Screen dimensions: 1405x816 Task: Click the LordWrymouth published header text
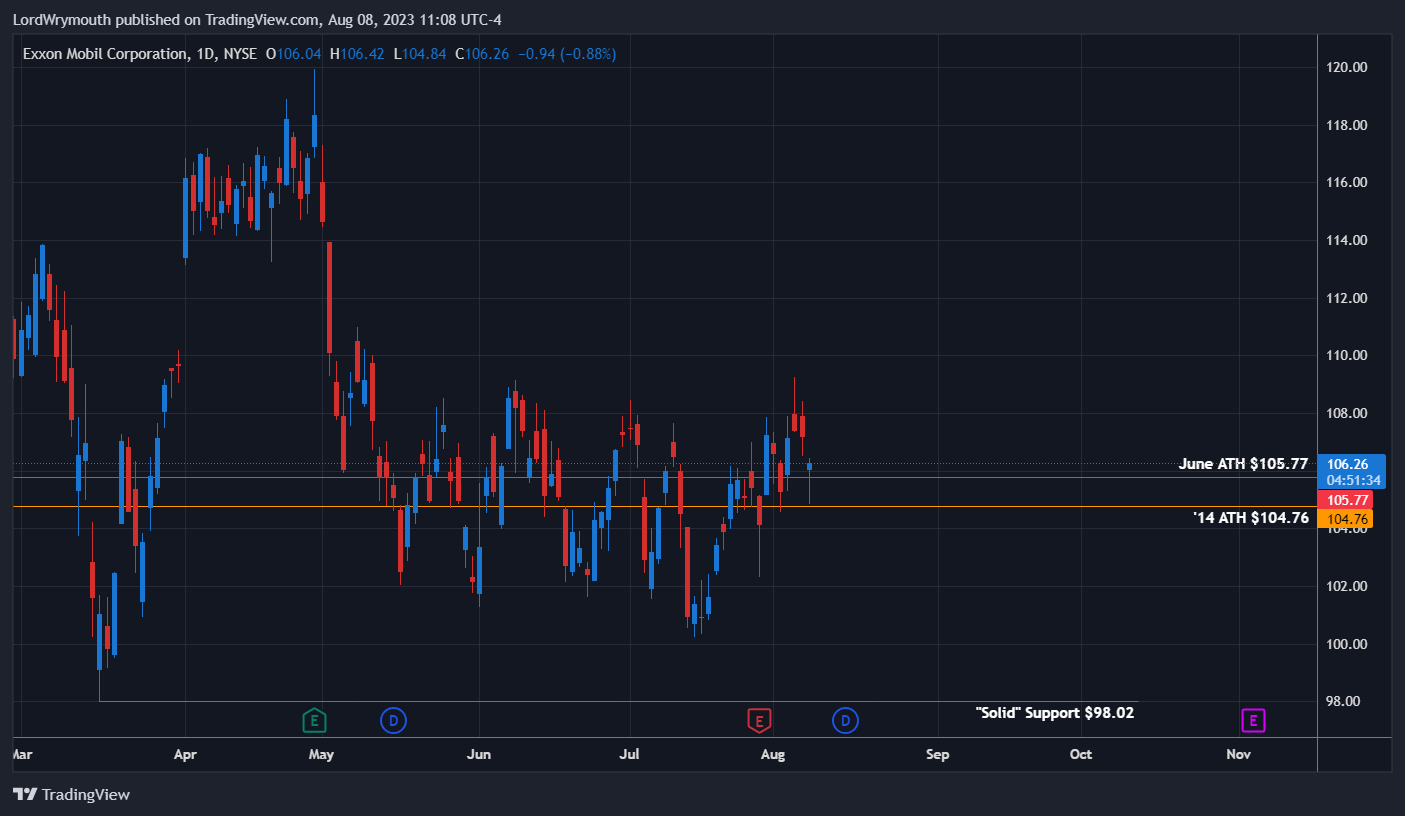pyautogui.click(x=257, y=18)
